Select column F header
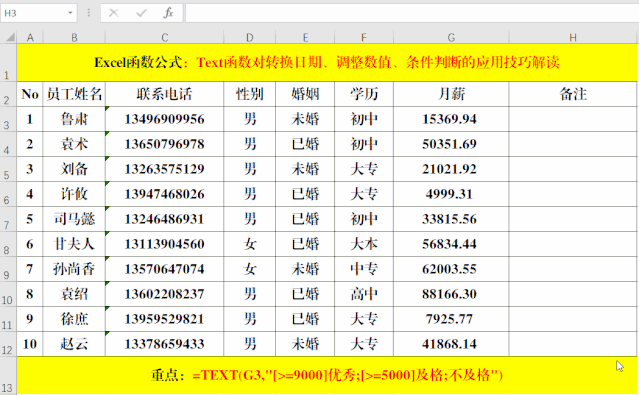 click(364, 38)
